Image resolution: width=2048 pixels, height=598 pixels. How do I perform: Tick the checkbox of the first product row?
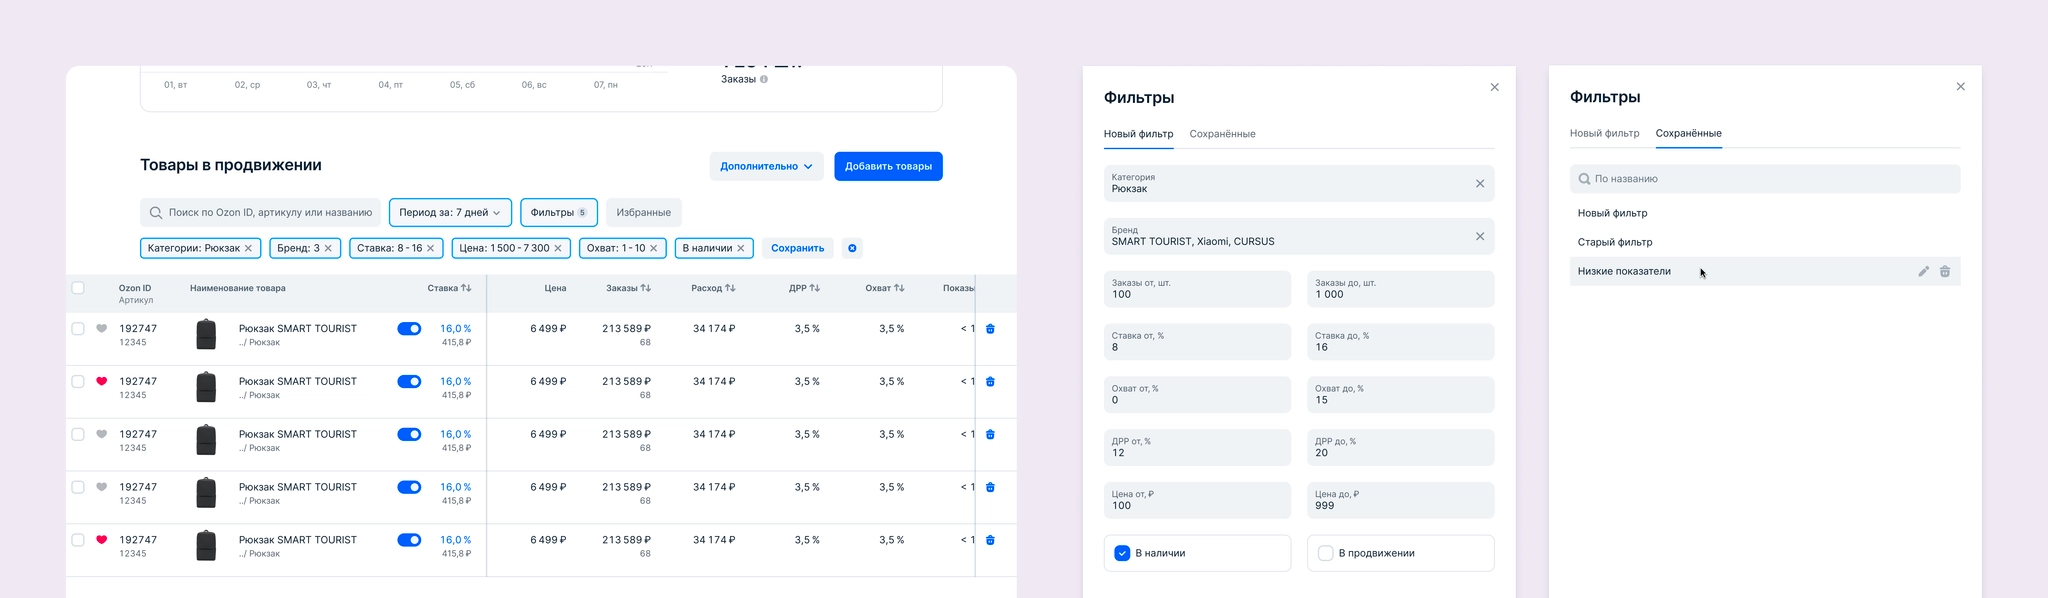(78, 328)
